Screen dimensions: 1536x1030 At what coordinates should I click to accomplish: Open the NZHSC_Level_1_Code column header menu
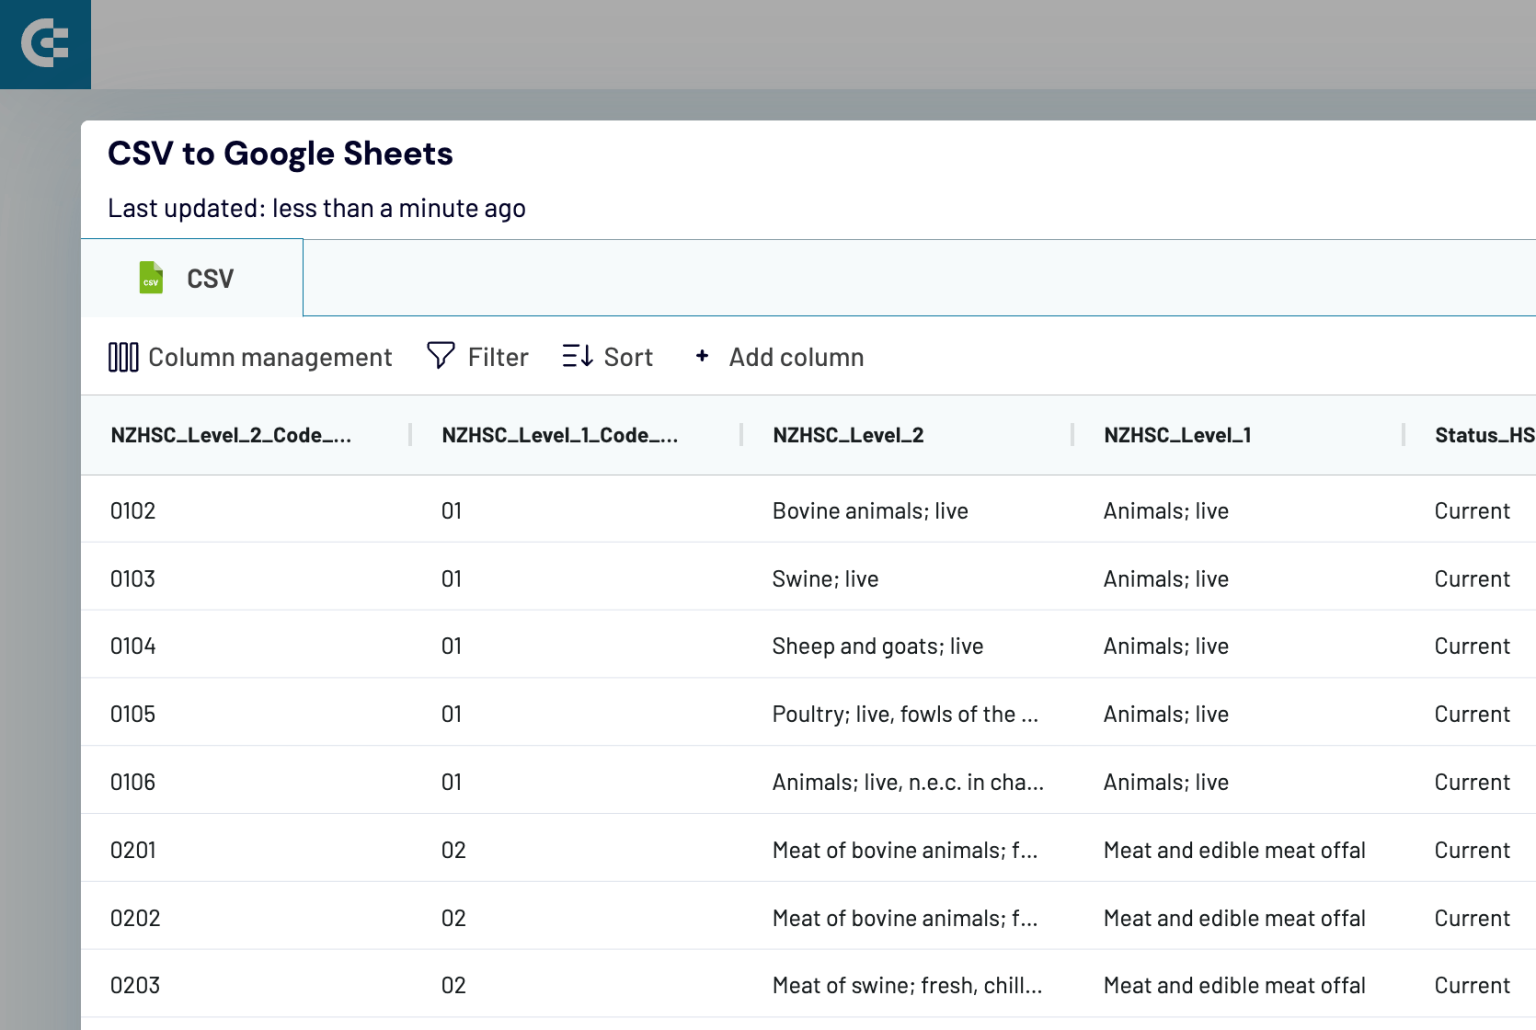560,435
